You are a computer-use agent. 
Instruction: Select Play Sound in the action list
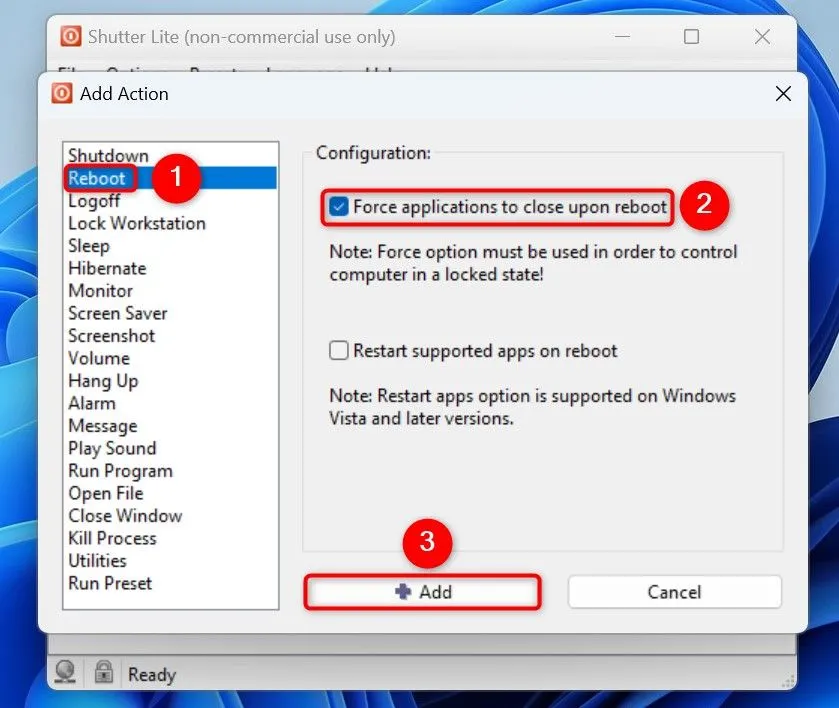(112, 448)
